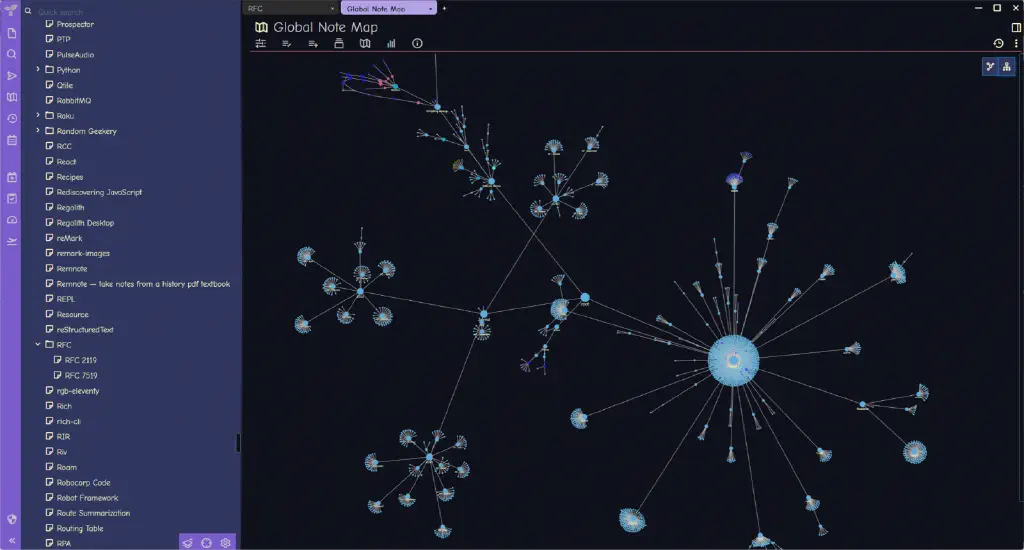Open the note map launcher icon
The width and height of the screenshot is (1024, 550).
tap(12, 97)
